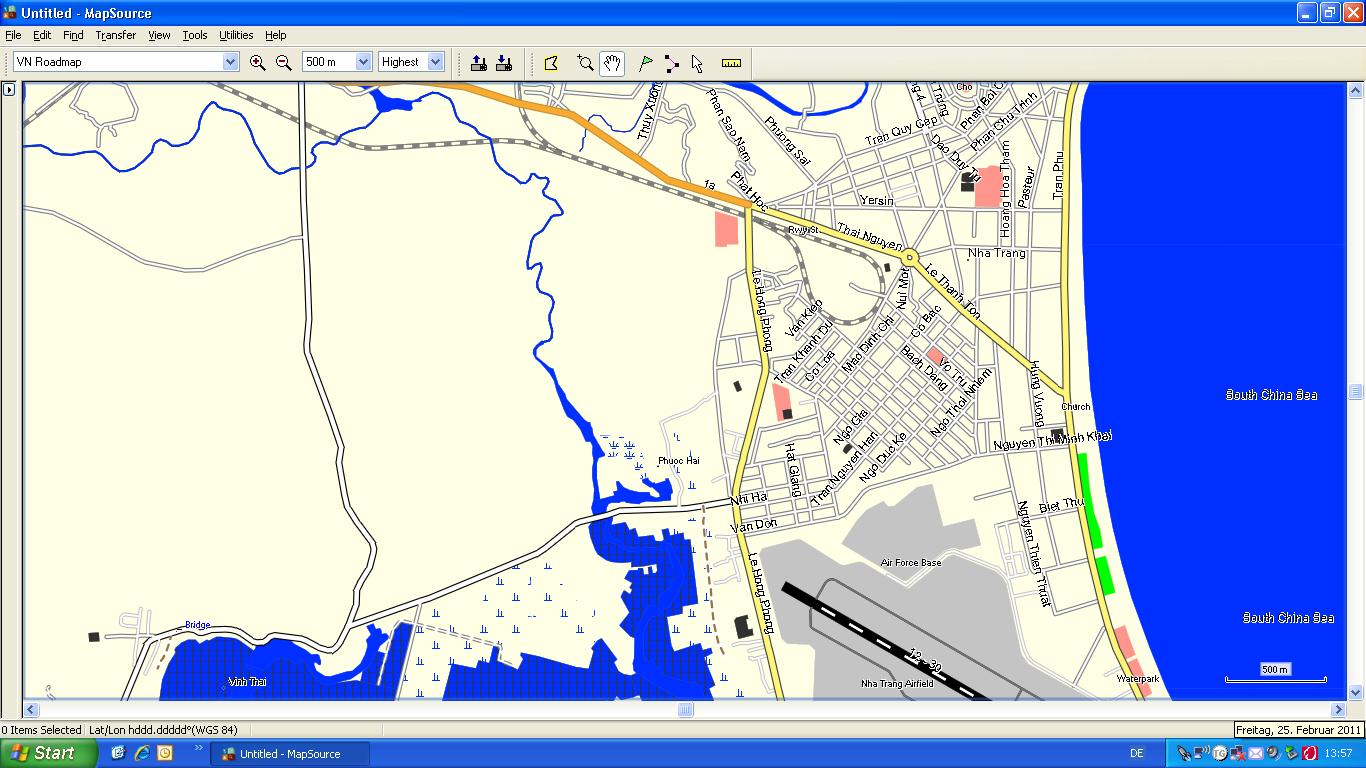
Task: Click the envelope mail tray icon
Action: pos(1256,753)
